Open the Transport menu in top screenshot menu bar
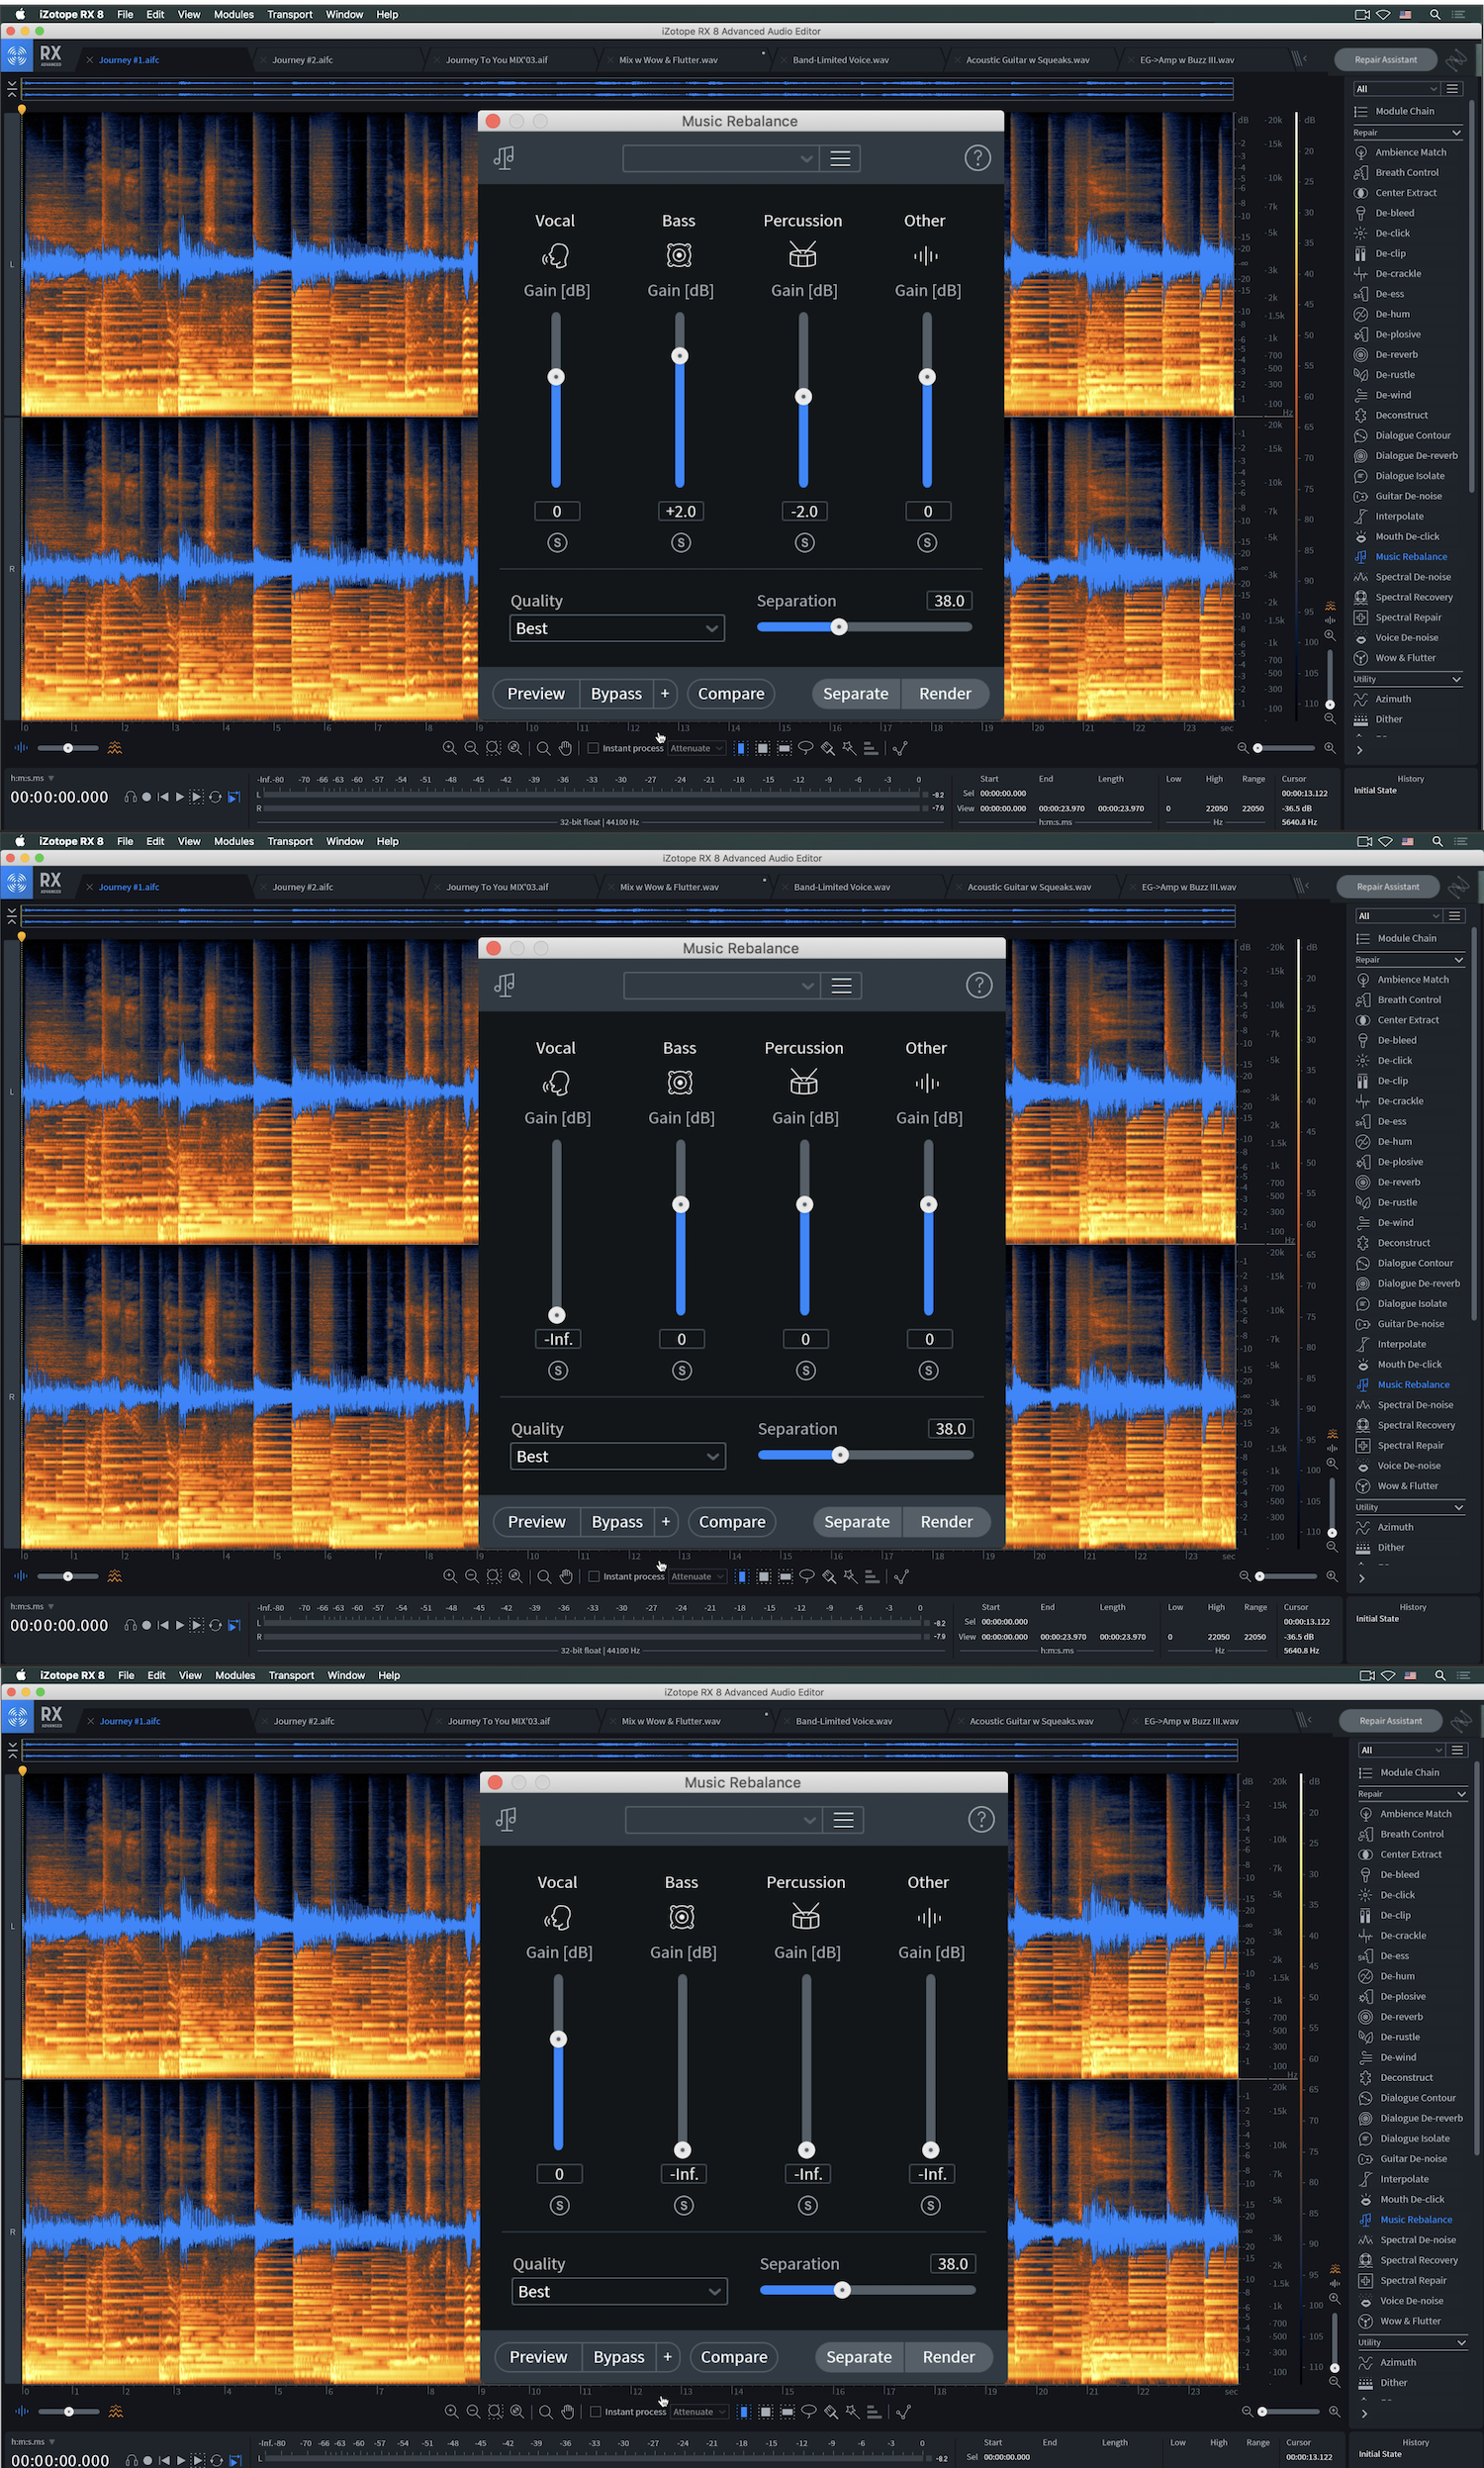 tap(290, 14)
